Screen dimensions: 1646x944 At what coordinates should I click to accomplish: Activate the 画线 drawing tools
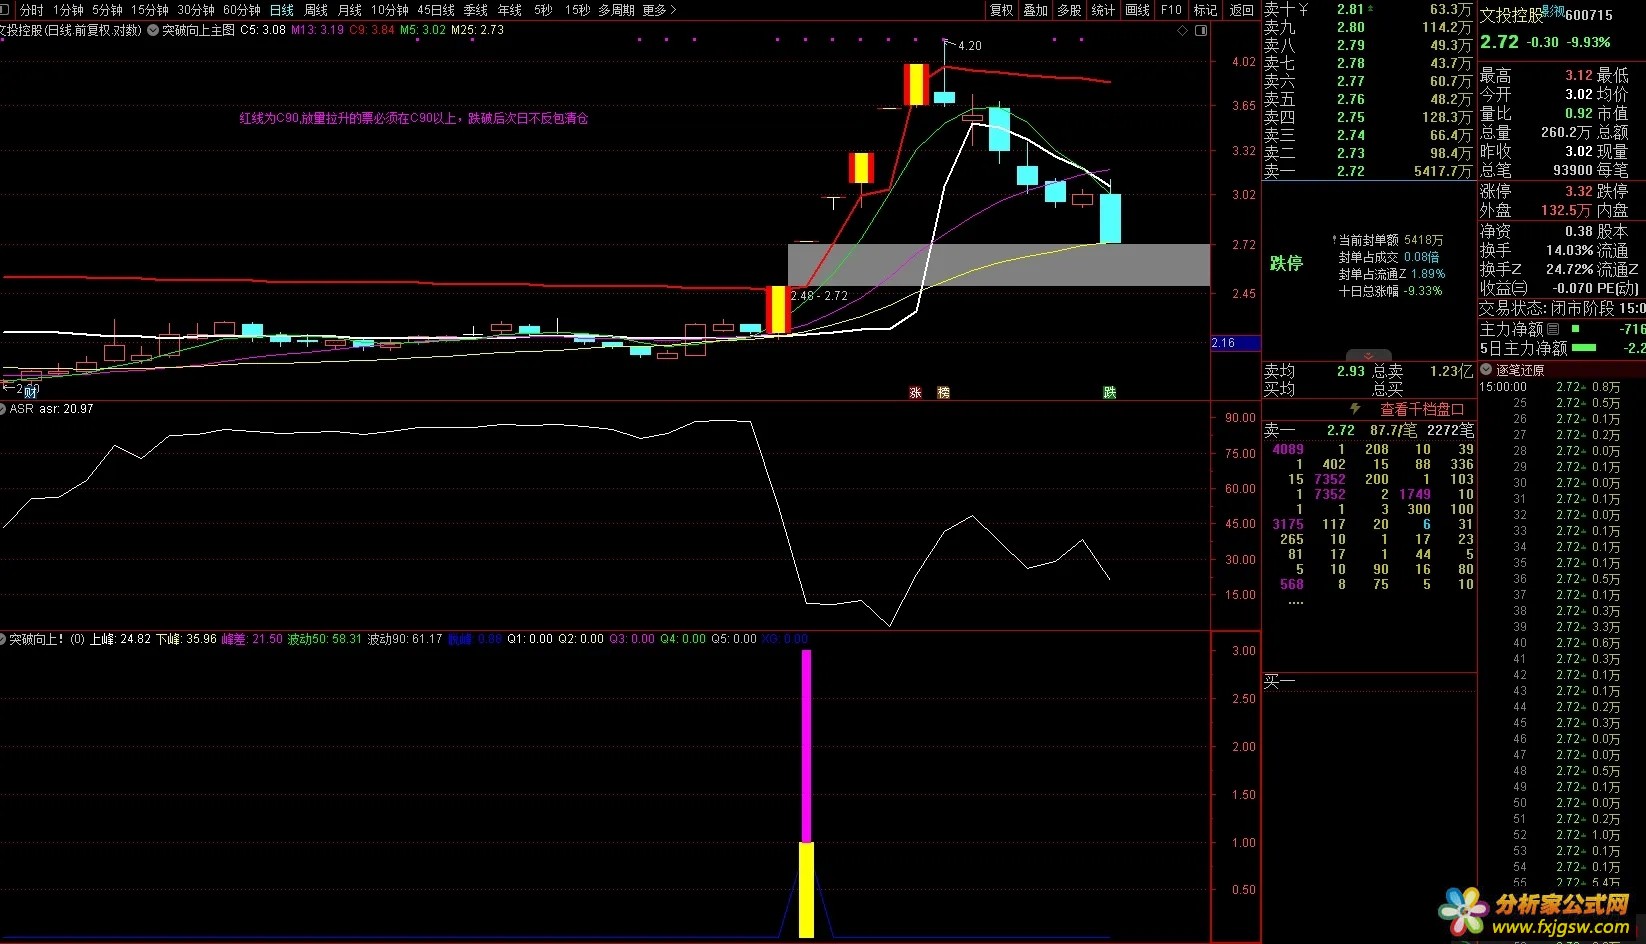(1137, 10)
